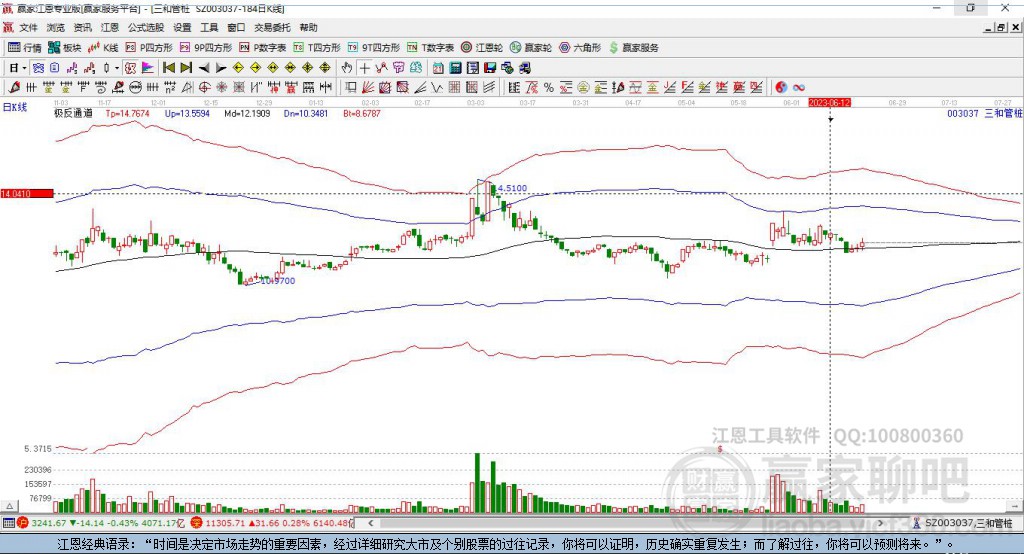
Task: Open the 文件 menu
Action: click(x=29, y=27)
